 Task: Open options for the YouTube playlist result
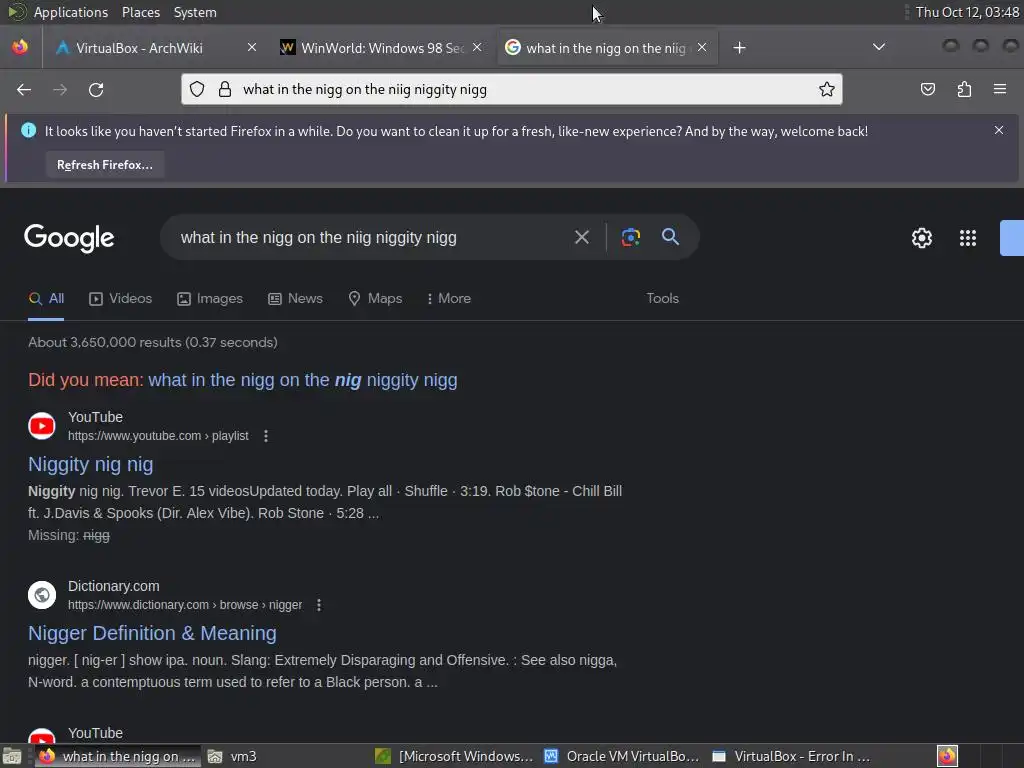click(x=266, y=436)
